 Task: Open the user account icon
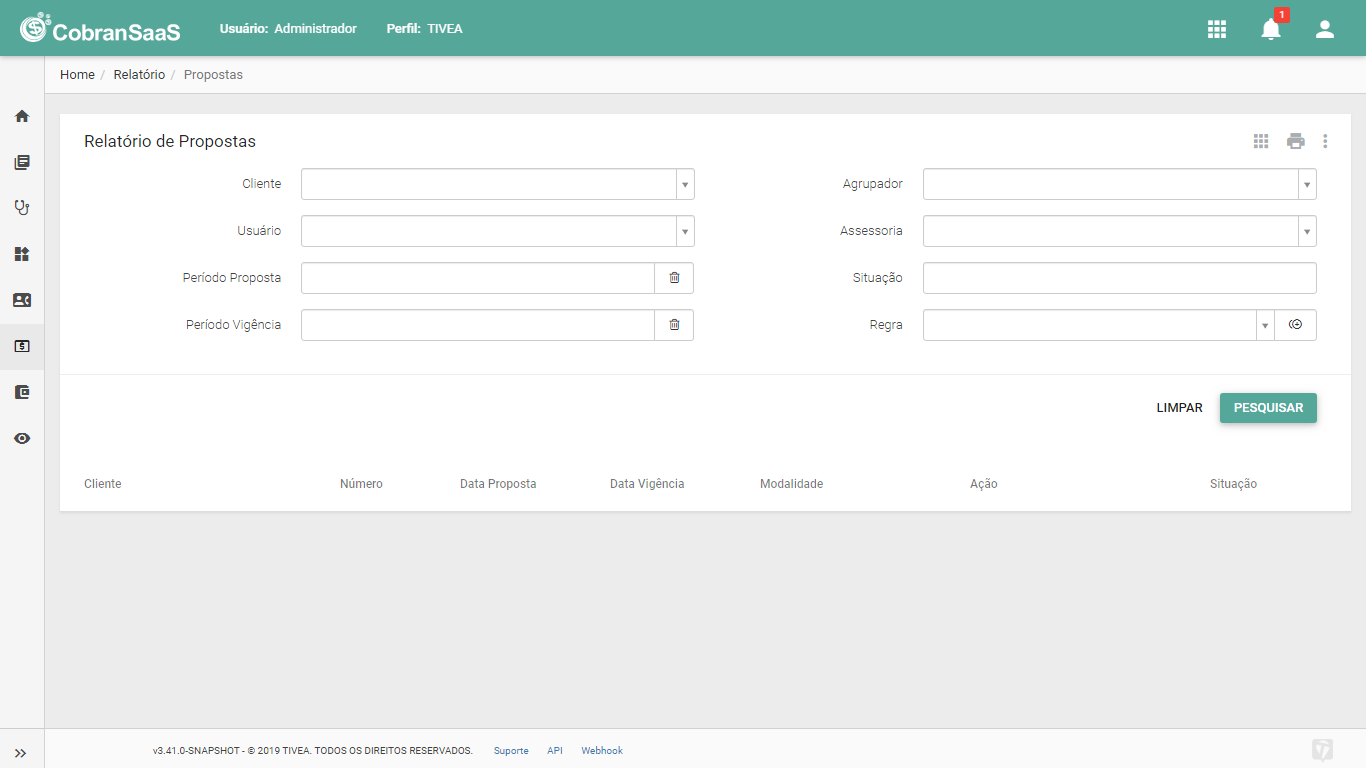1325,29
